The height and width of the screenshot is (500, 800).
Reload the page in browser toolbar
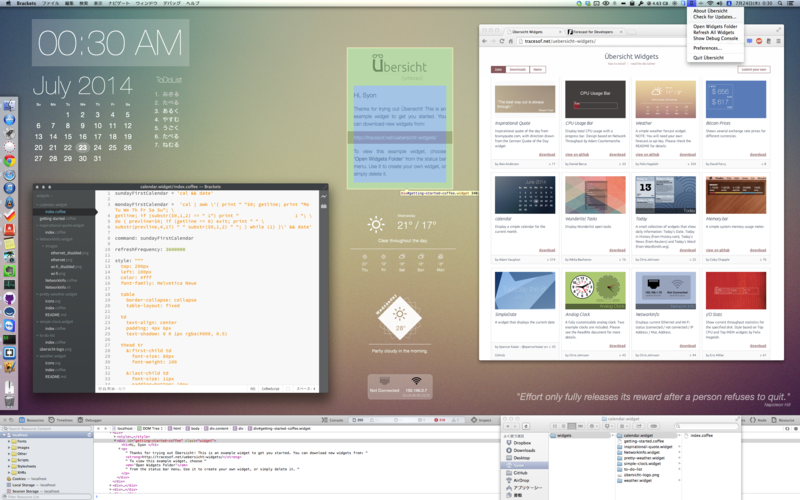click(x=502, y=41)
